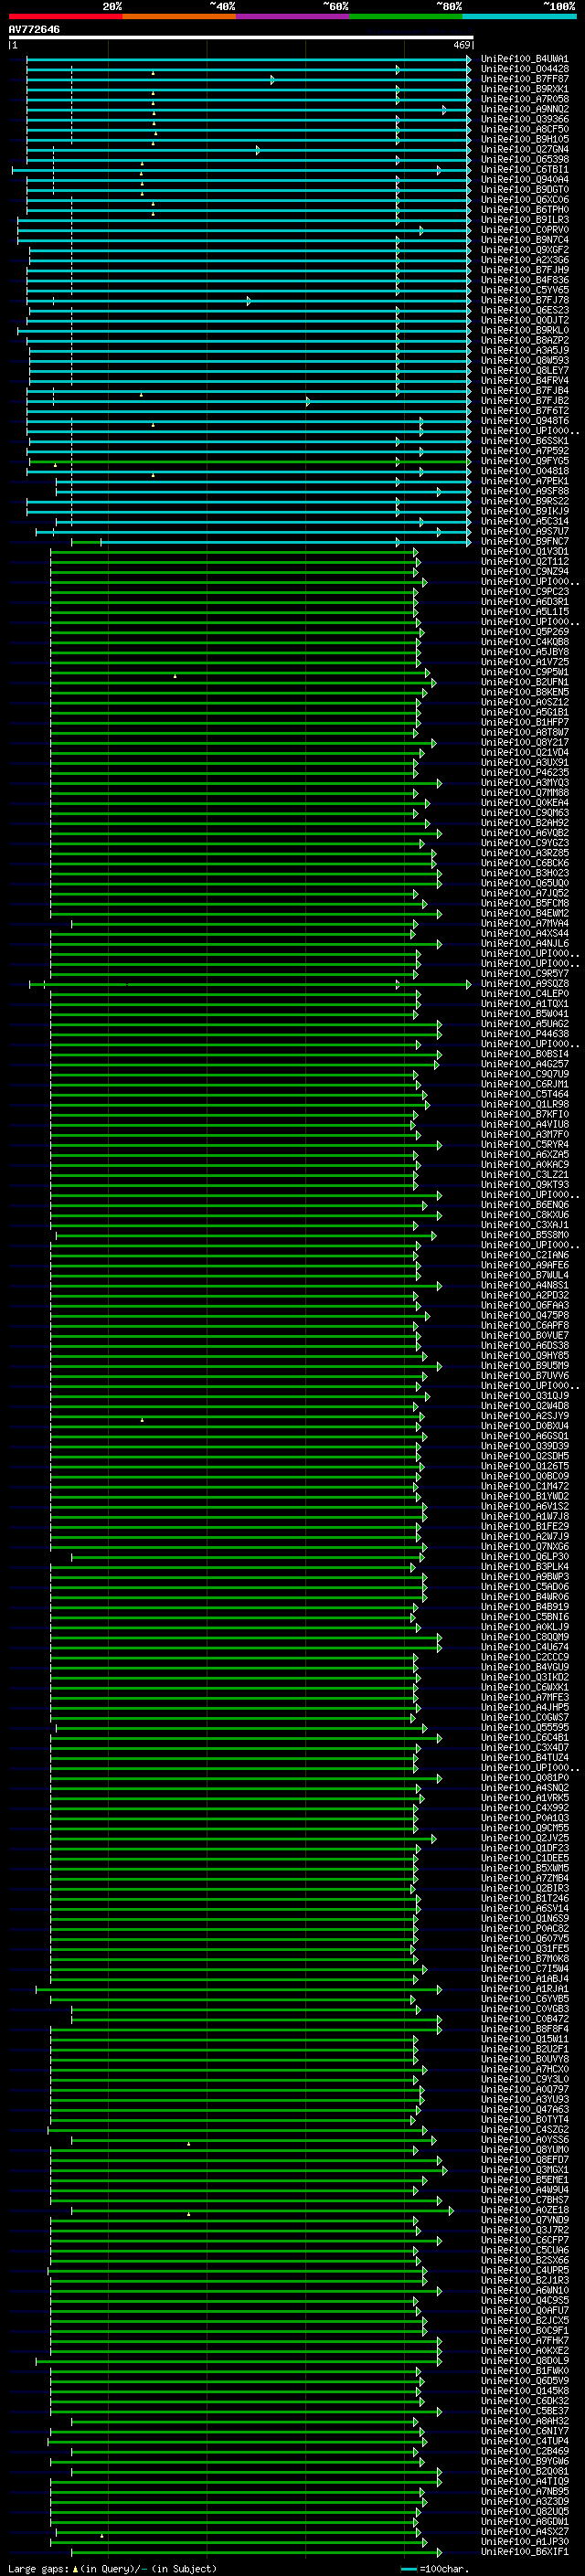
Task: Open hit UniRef100_A5L1I5
Action: coord(525,612)
